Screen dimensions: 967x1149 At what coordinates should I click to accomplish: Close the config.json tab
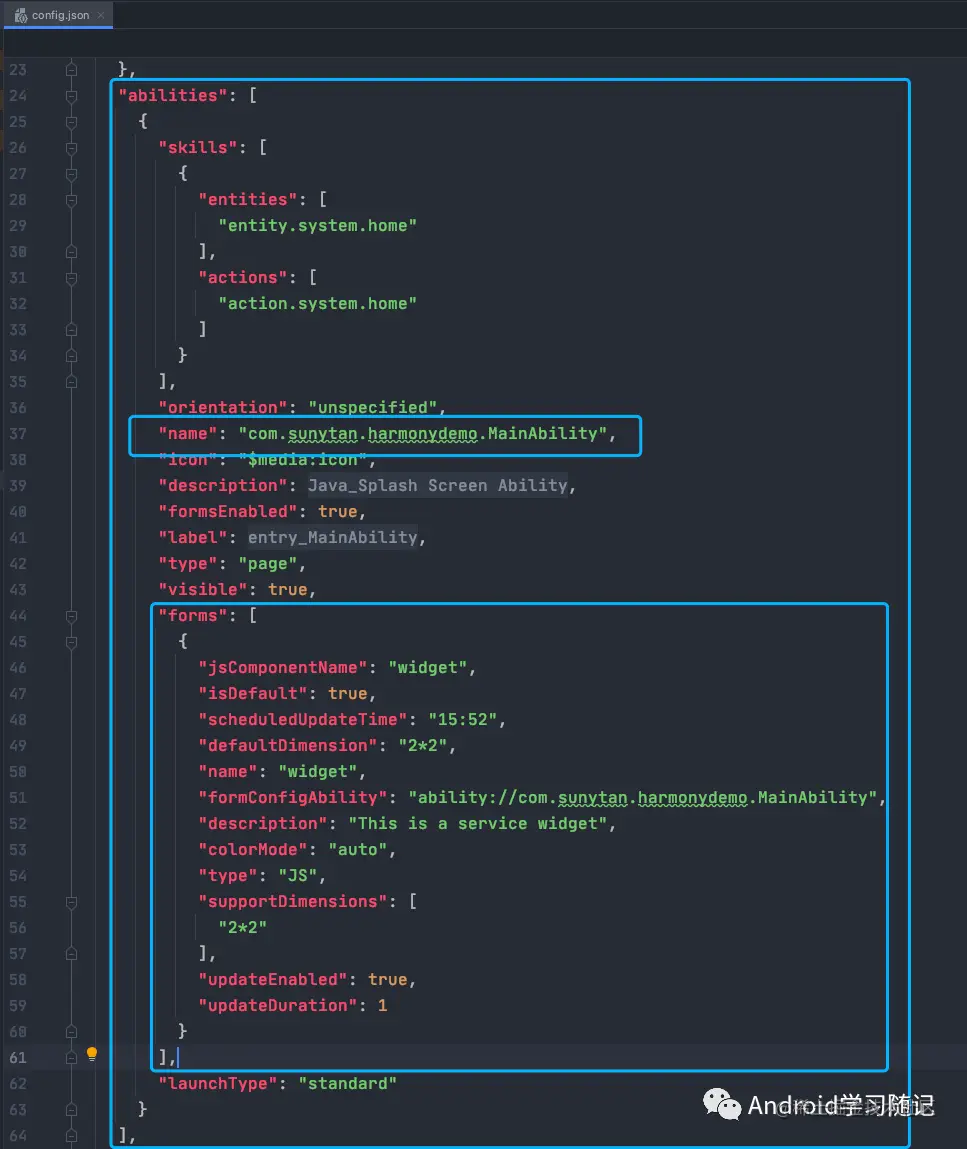(x=101, y=15)
